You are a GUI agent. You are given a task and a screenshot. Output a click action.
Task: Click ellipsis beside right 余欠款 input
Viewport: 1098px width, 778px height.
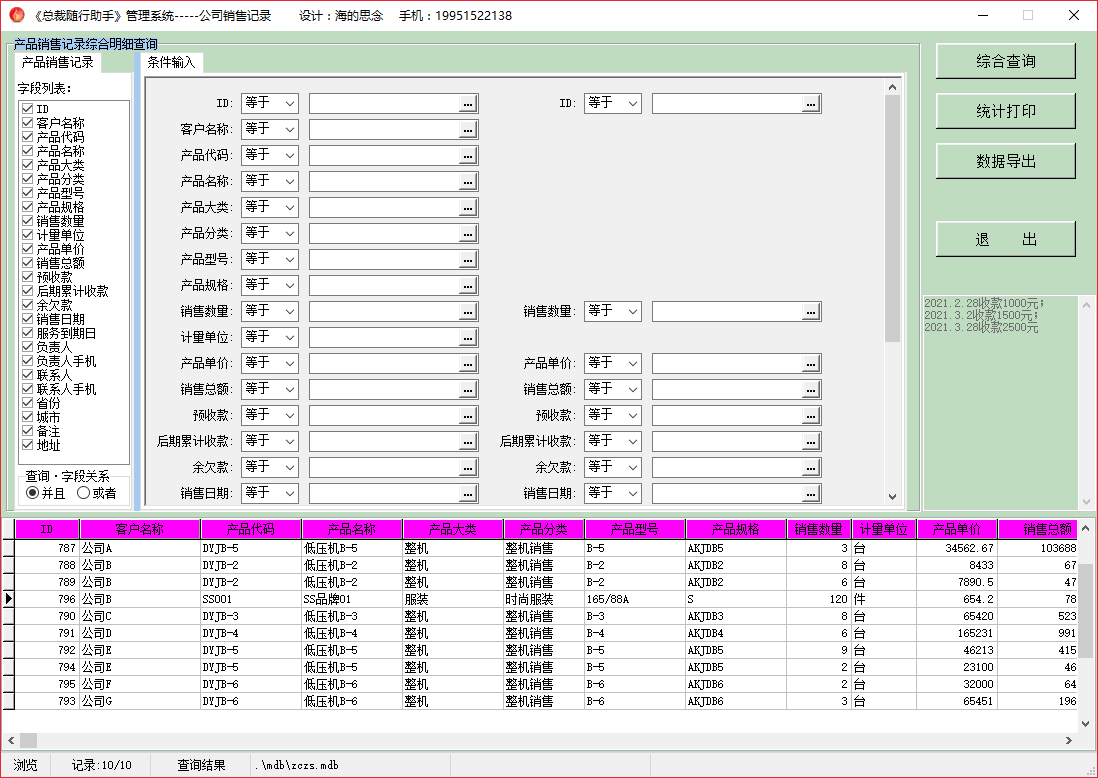click(811, 467)
